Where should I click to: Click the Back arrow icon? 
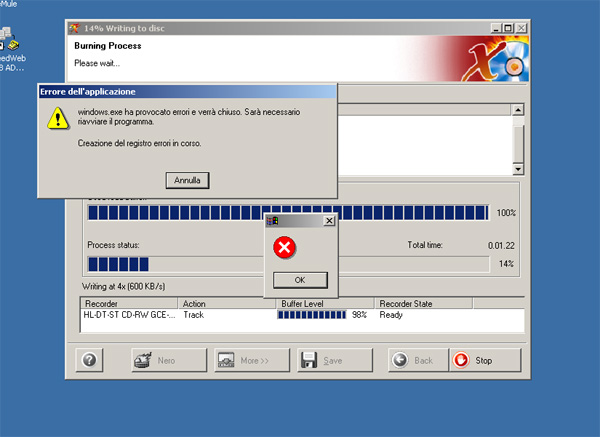(400, 360)
